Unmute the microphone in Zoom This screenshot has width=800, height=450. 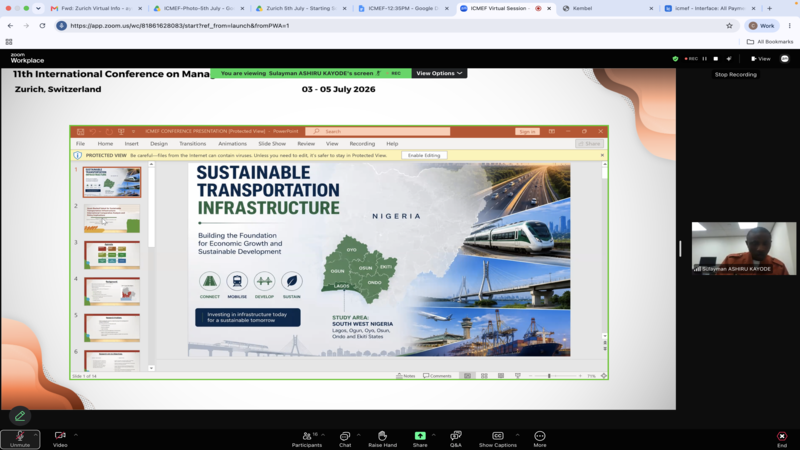pyautogui.click(x=19, y=439)
